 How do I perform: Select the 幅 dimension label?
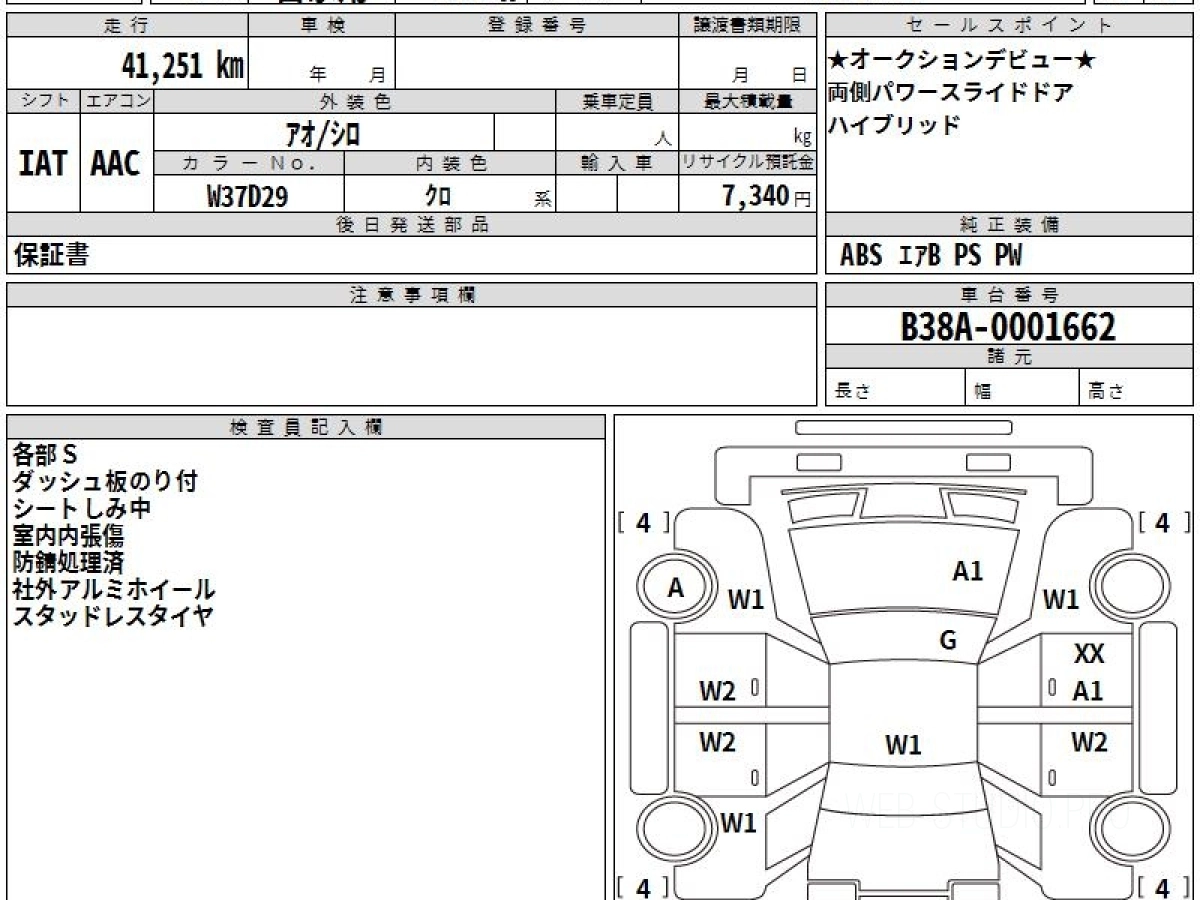[x=983, y=391]
